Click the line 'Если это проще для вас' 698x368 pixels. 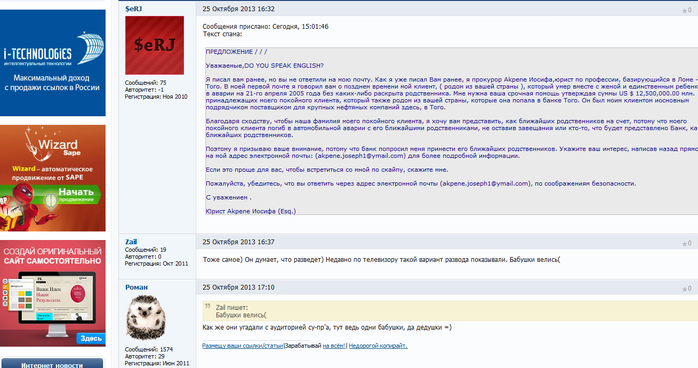point(327,170)
